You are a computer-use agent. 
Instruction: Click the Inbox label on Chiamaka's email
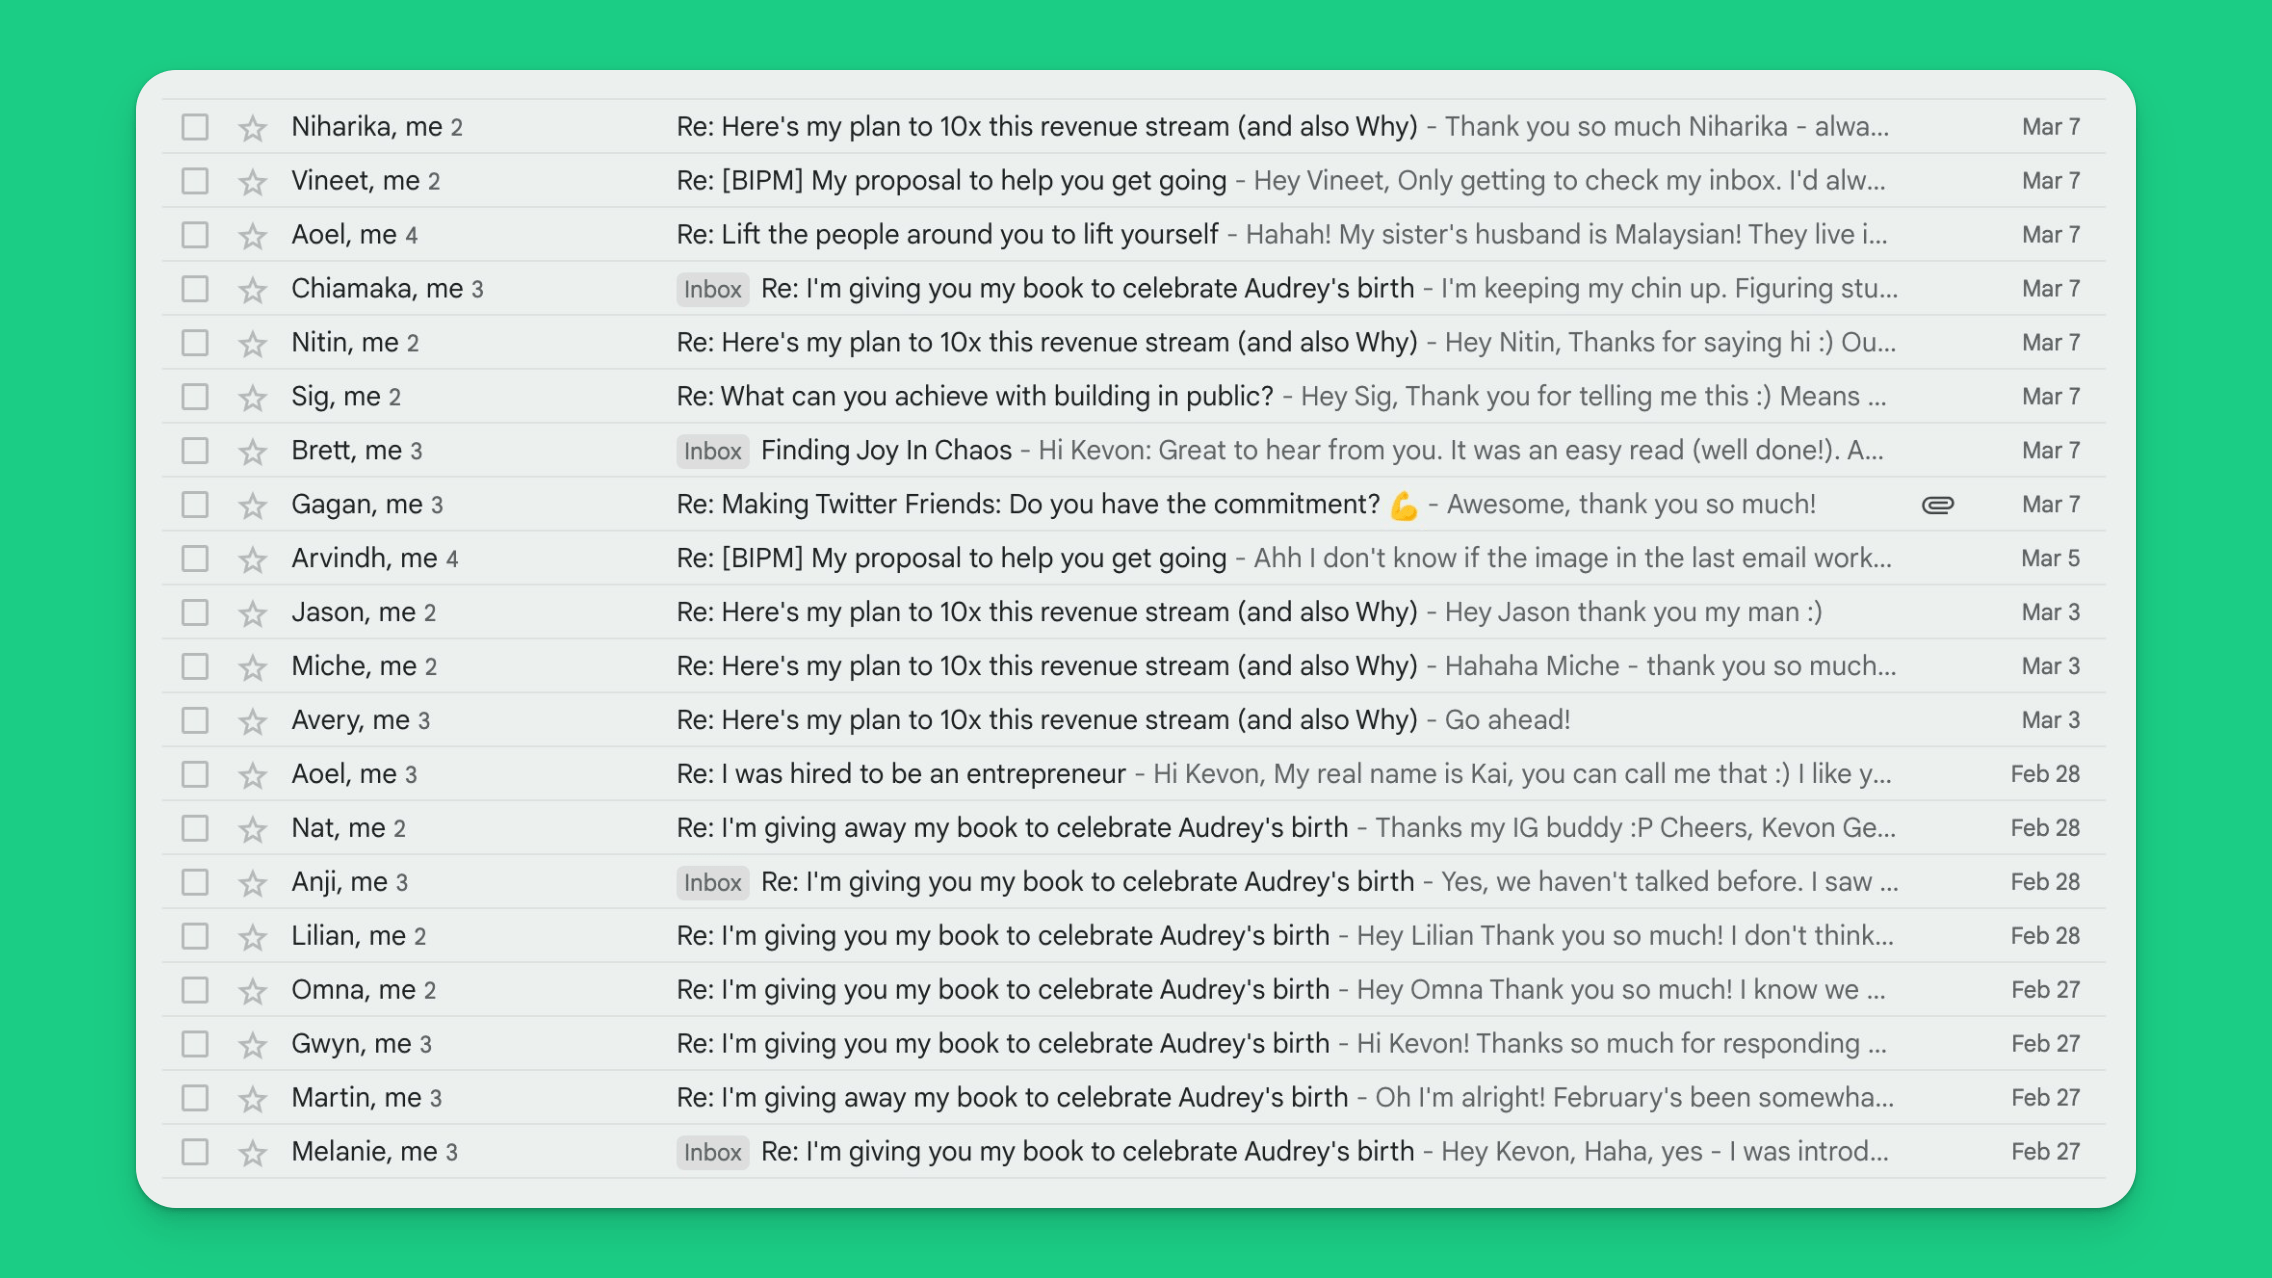click(x=712, y=289)
